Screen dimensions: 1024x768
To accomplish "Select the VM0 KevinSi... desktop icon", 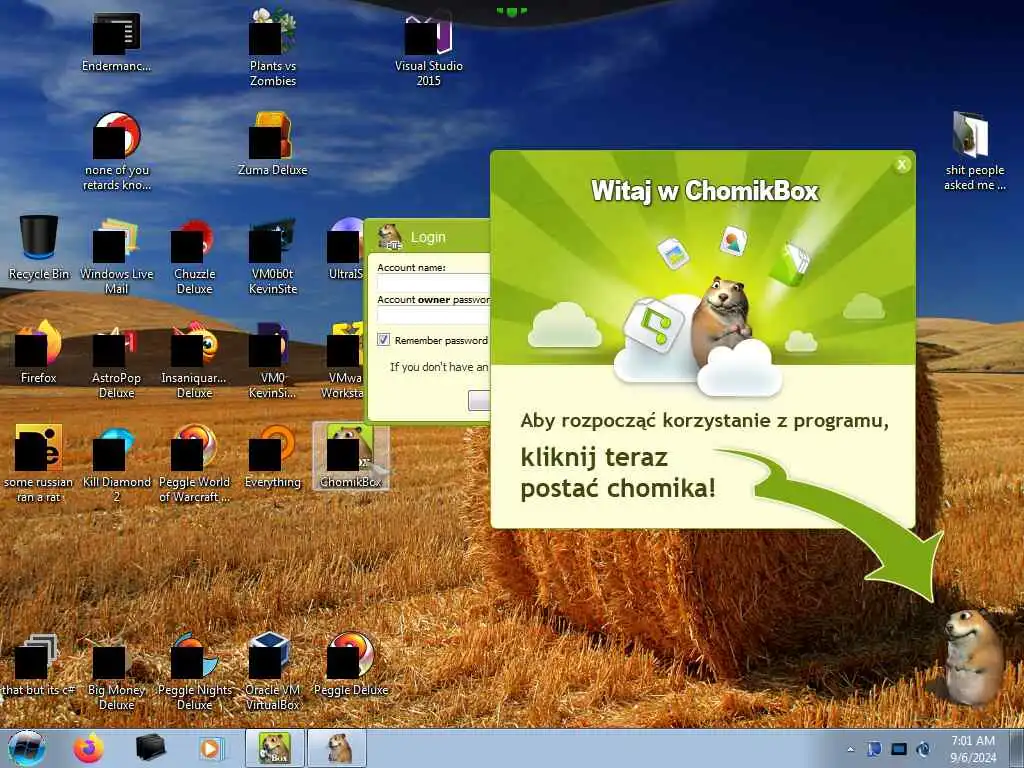I will (272, 359).
